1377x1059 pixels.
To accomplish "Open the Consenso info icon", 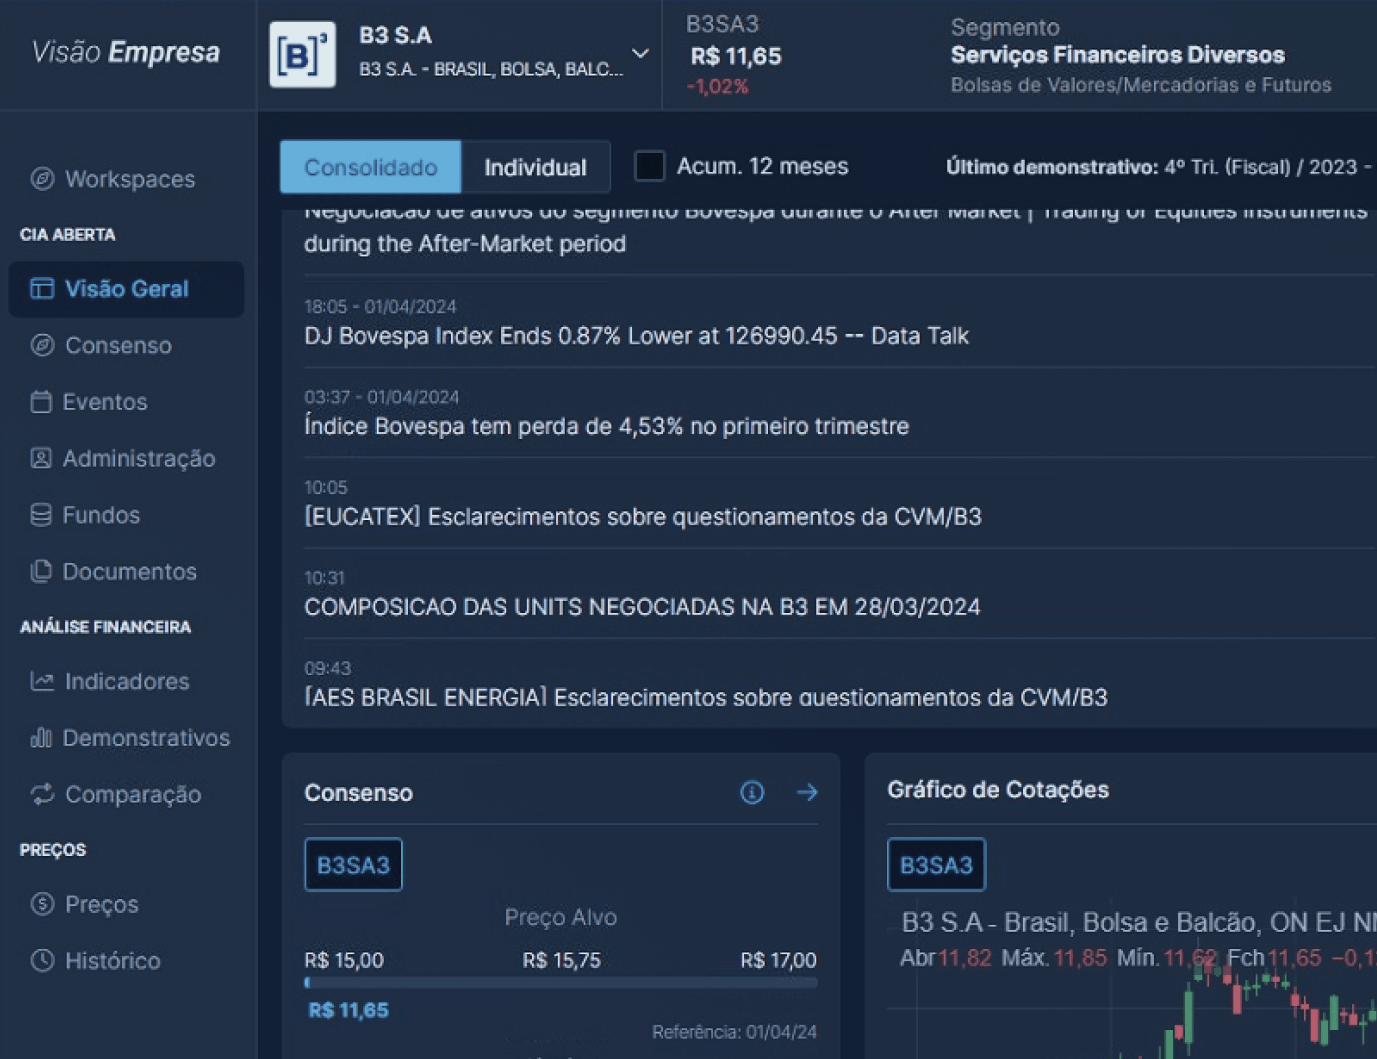I will [x=752, y=793].
